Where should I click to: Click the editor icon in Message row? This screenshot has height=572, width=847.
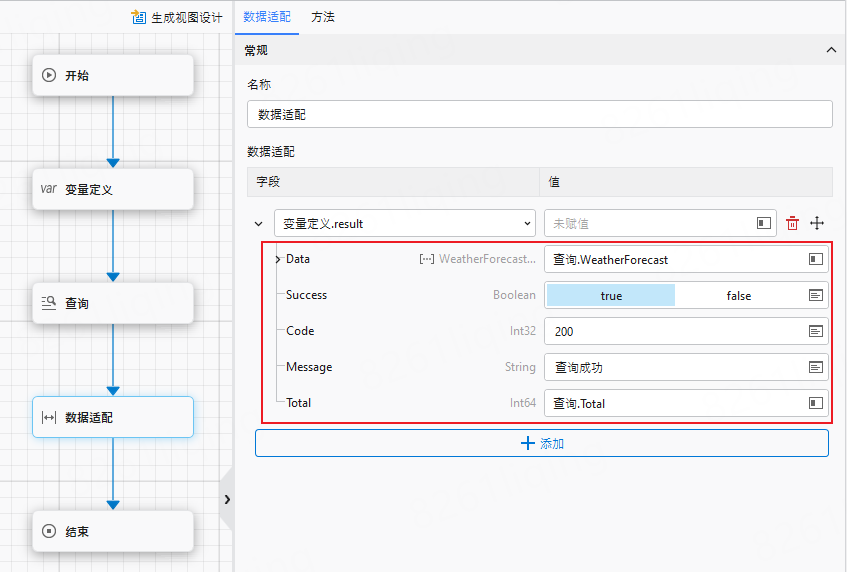[816, 367]
